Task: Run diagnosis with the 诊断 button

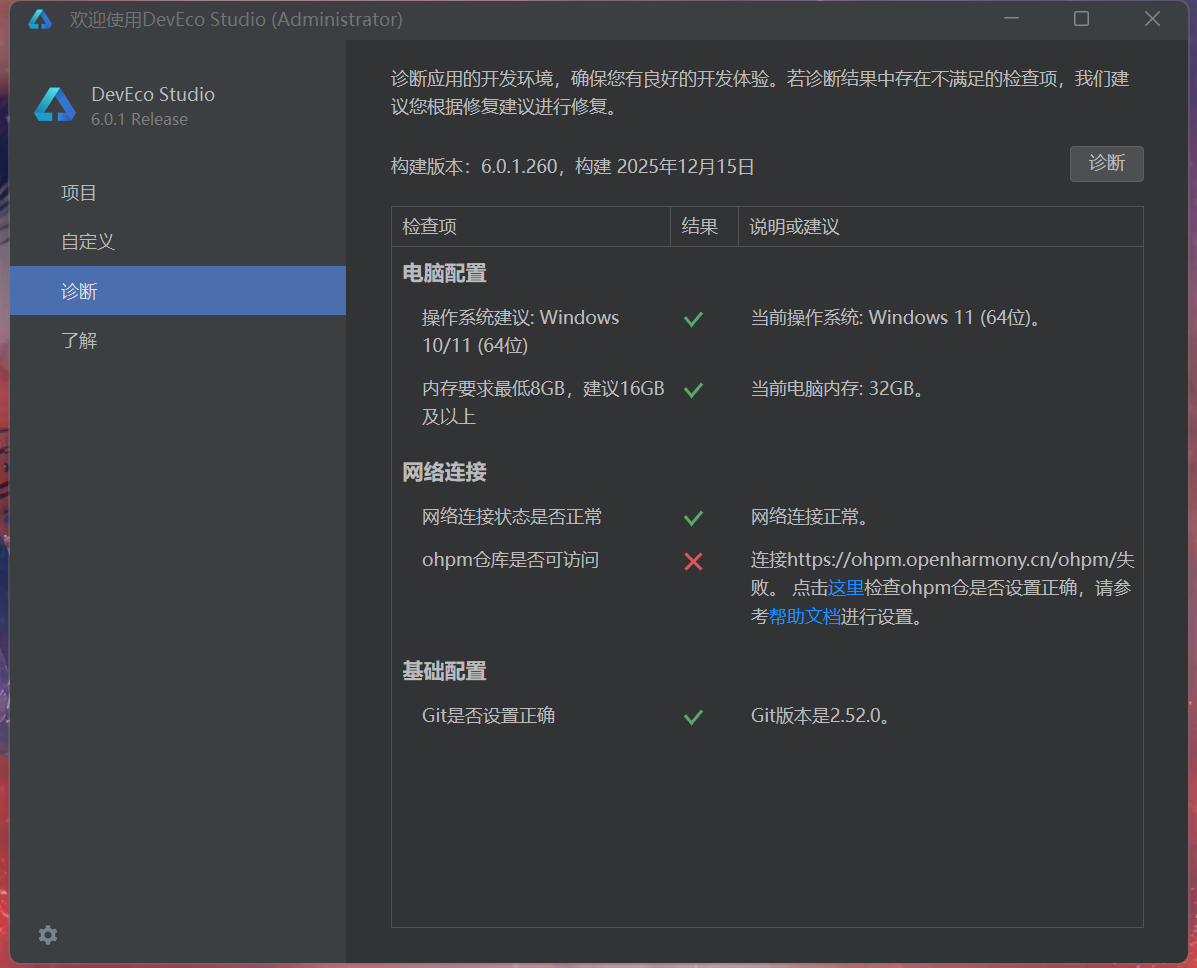Action: click(1106, 163)
